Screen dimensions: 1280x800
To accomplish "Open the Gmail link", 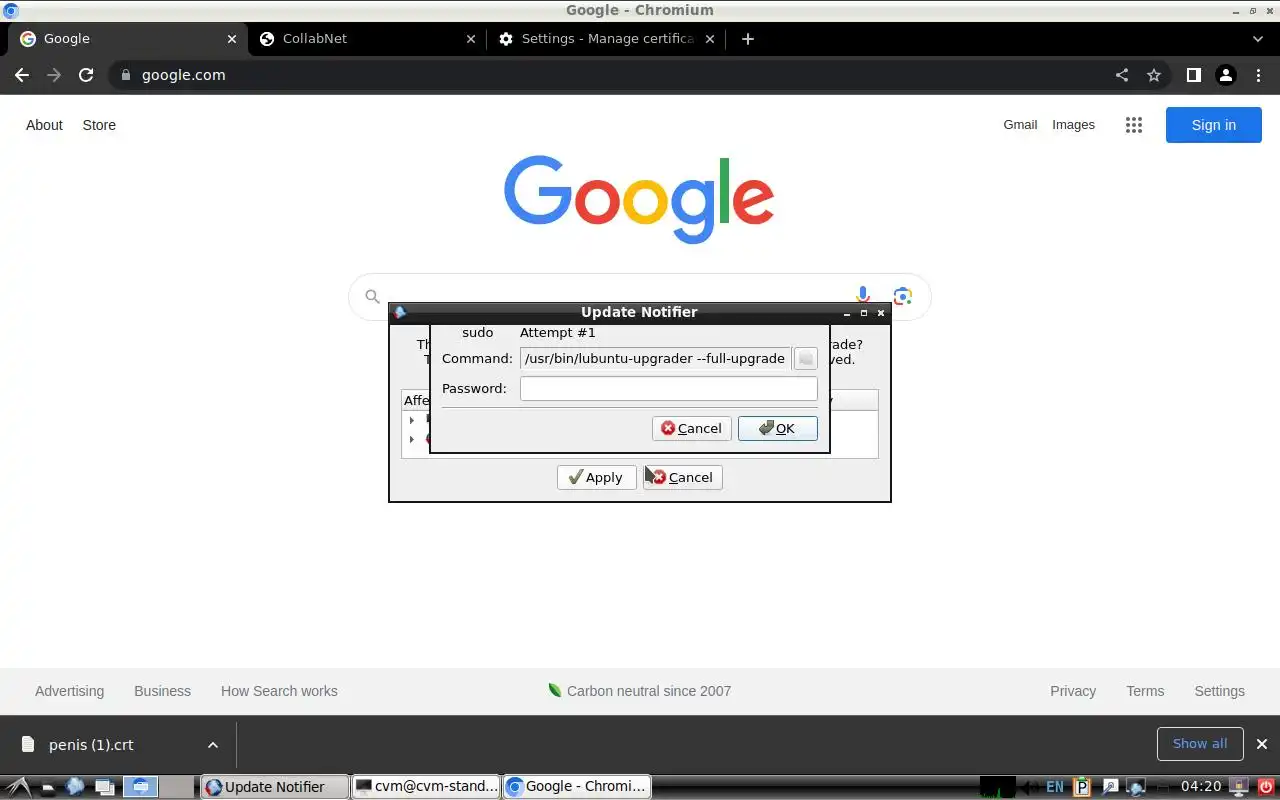I will click(x=1020, y=125).
